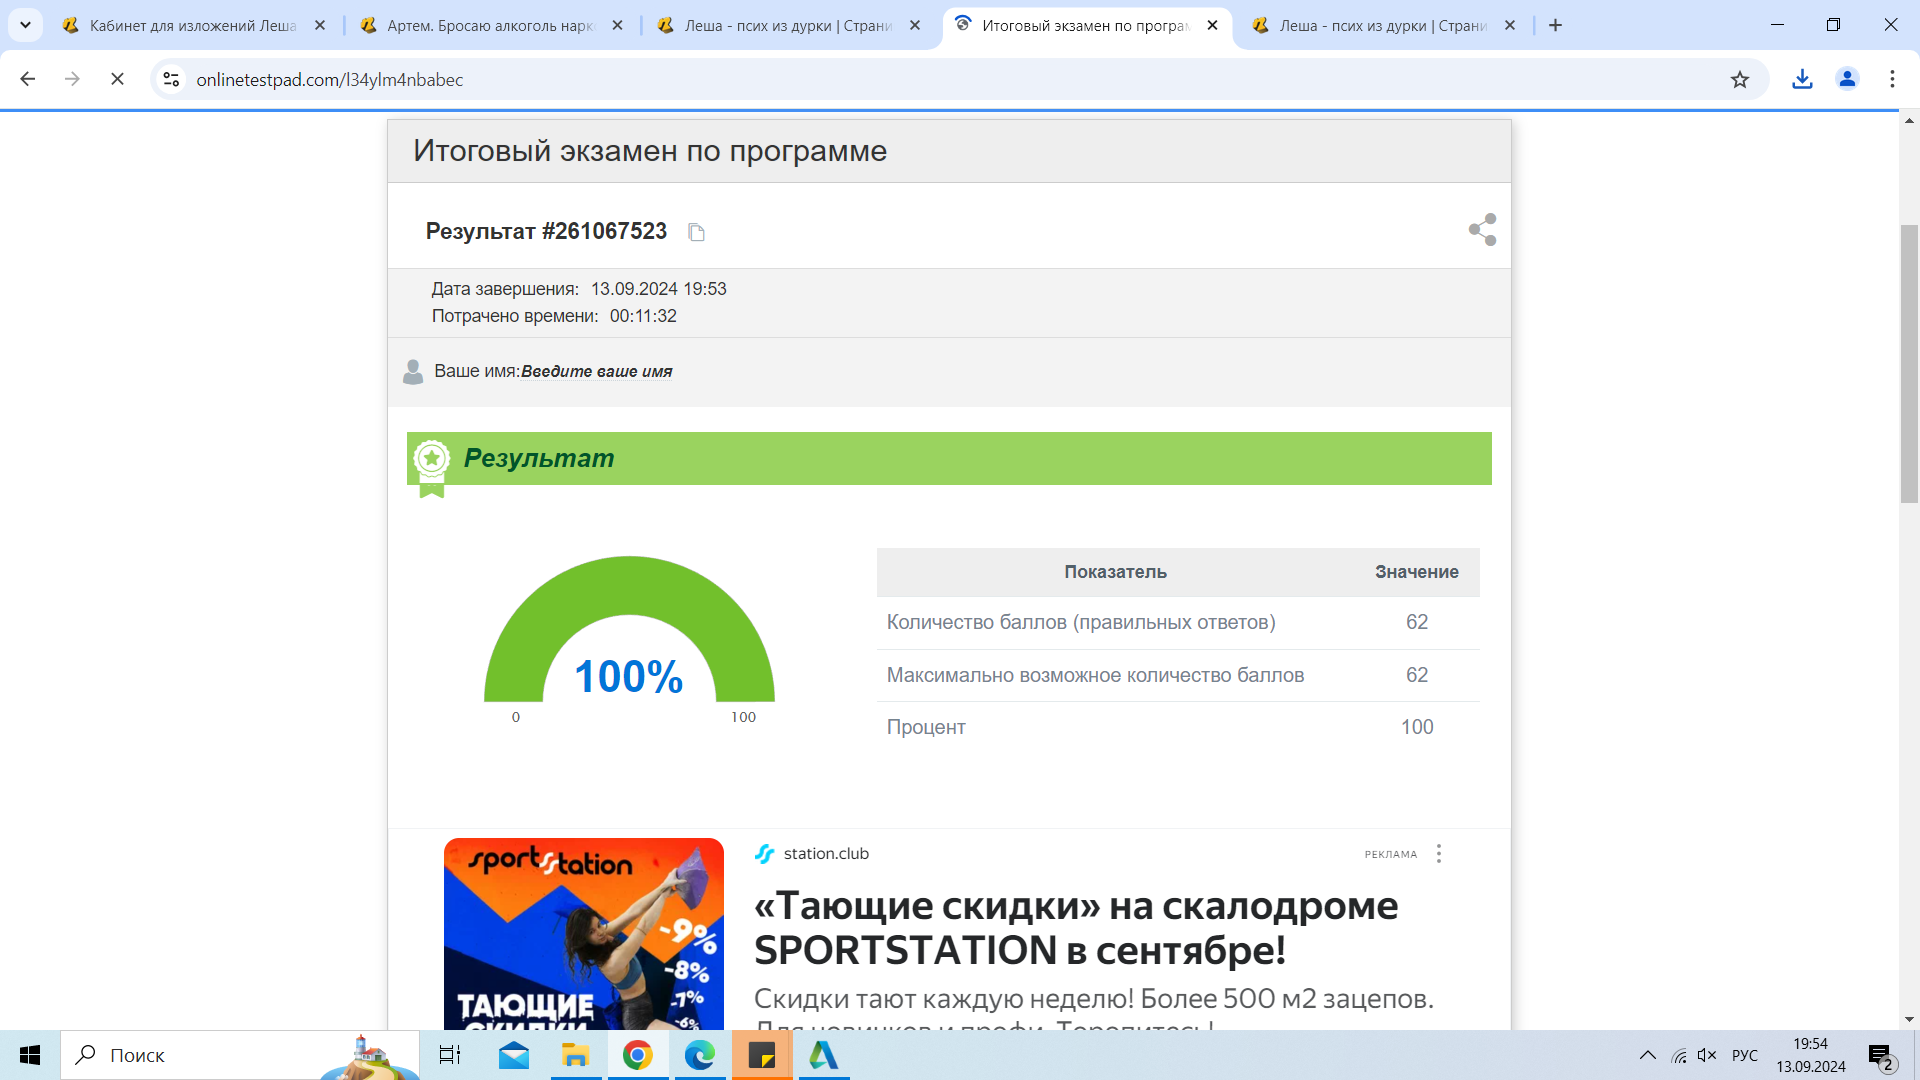This screenshot has width=1920, height=1080.
Task: Copy result number with clipboard icon
Action: click(697, 232)
